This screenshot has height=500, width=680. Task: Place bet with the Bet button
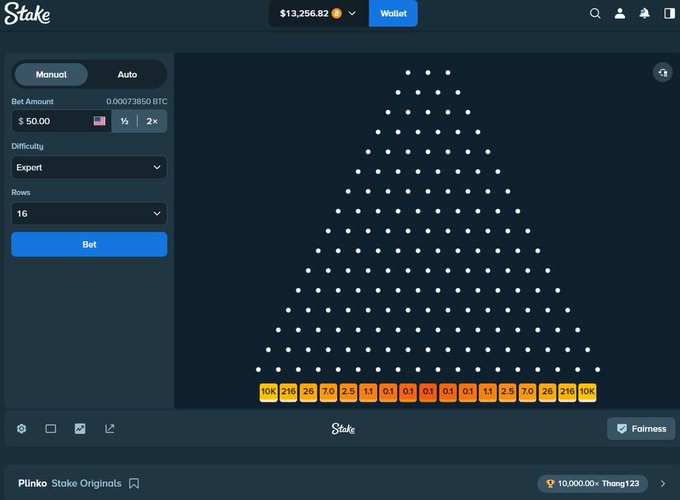pyautogui.click(x=89, y=244)
